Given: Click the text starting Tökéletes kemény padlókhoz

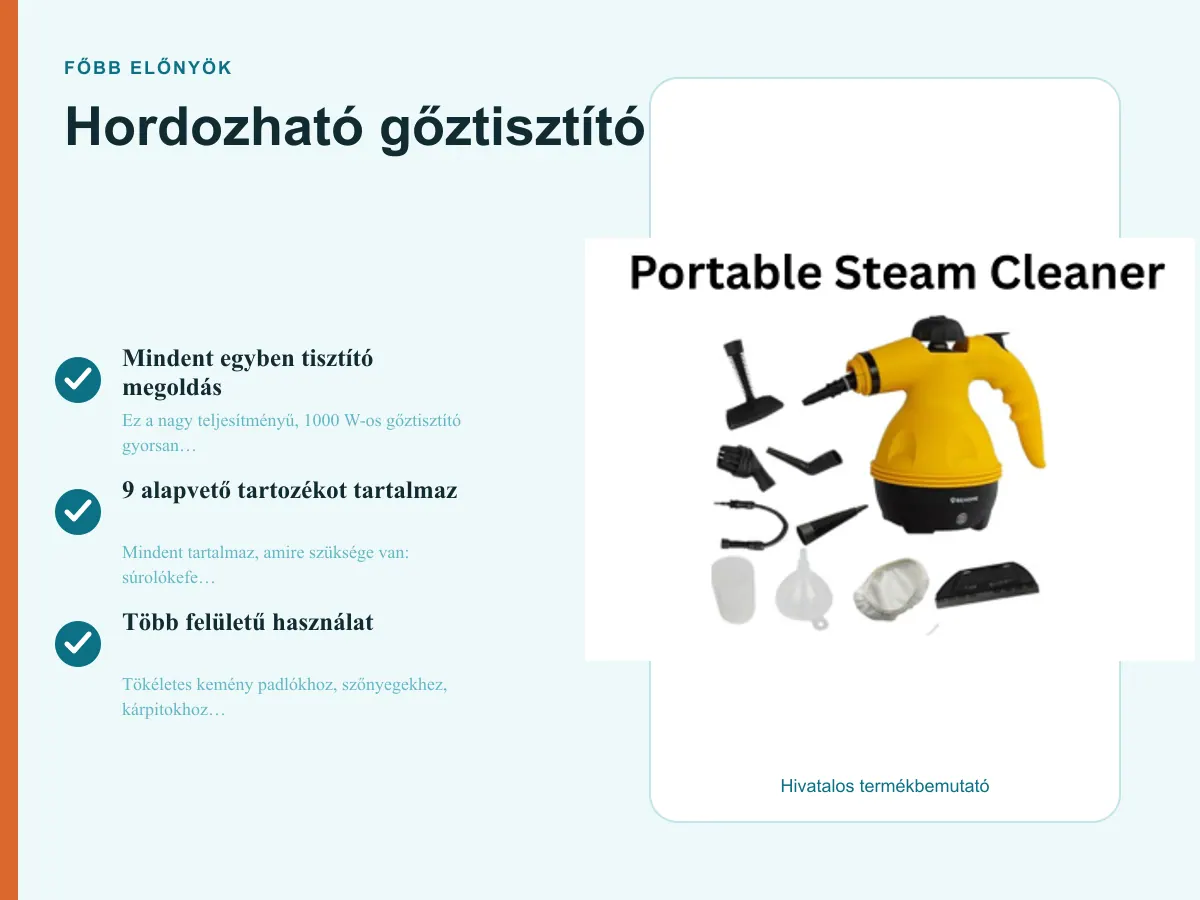Looking at the screenshot, I should pyautogui.click(x=284, y=697).
